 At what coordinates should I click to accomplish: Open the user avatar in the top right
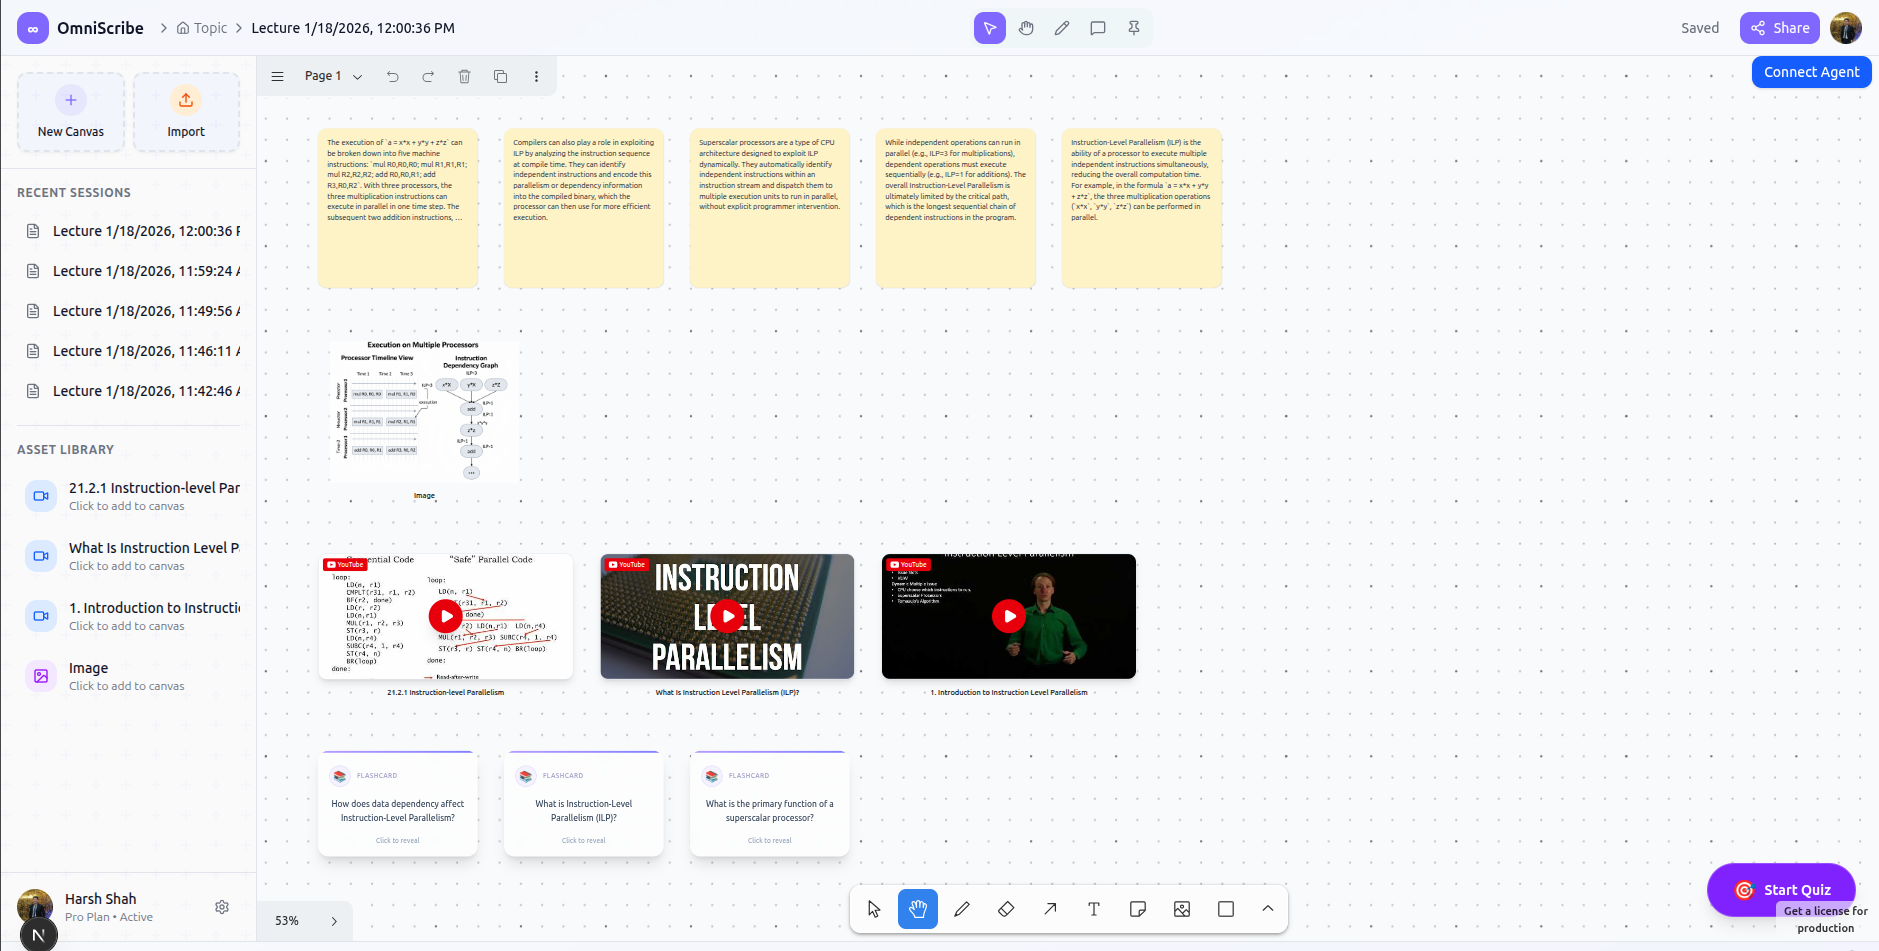[1846, 28]
